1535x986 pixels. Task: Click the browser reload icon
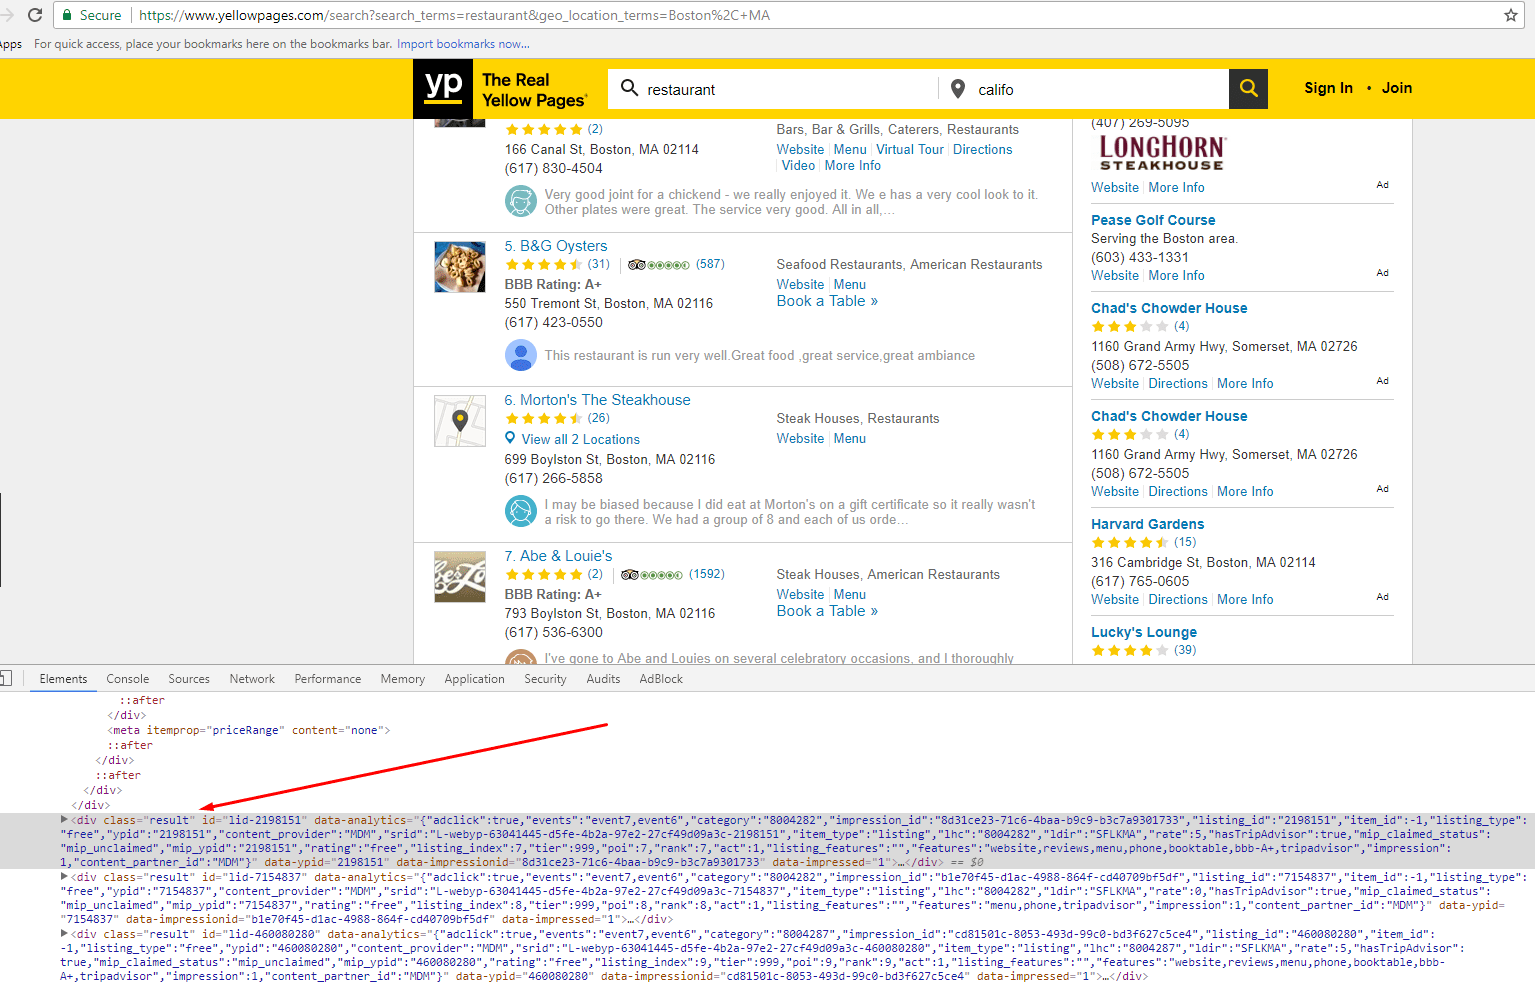point(32,15)
